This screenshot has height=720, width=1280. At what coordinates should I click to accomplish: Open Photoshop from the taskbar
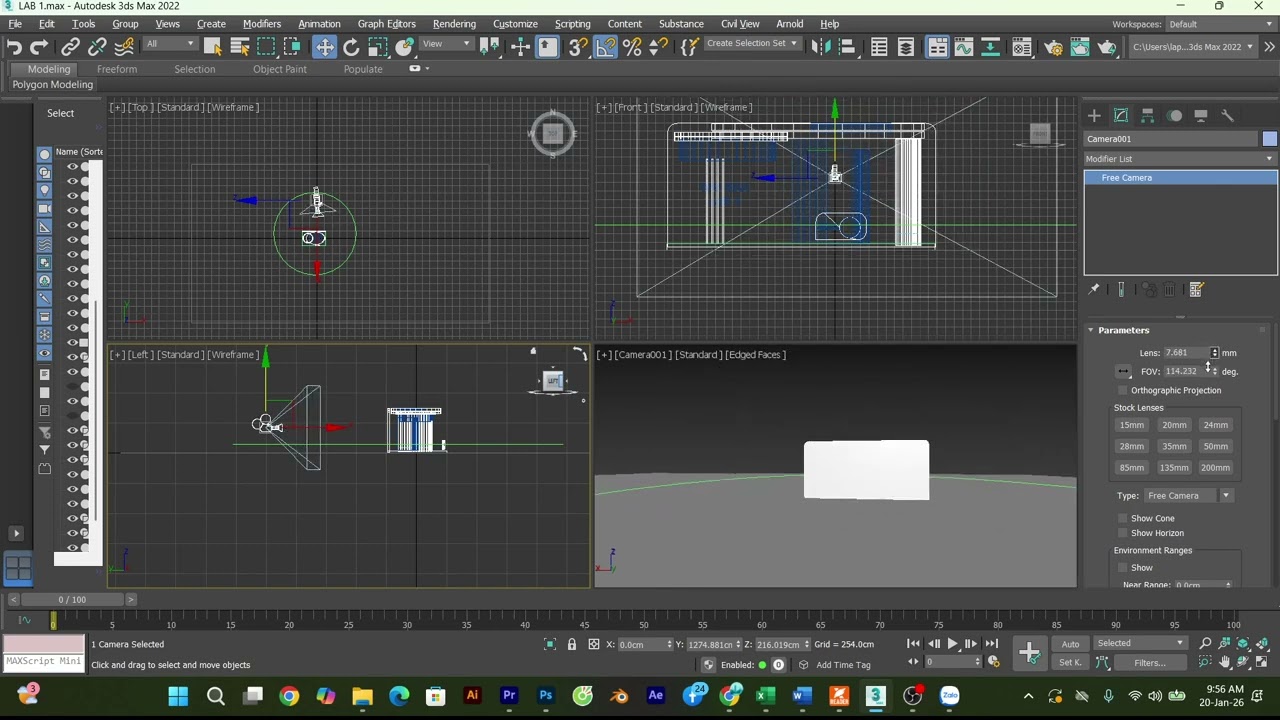[x=546, y=696]
